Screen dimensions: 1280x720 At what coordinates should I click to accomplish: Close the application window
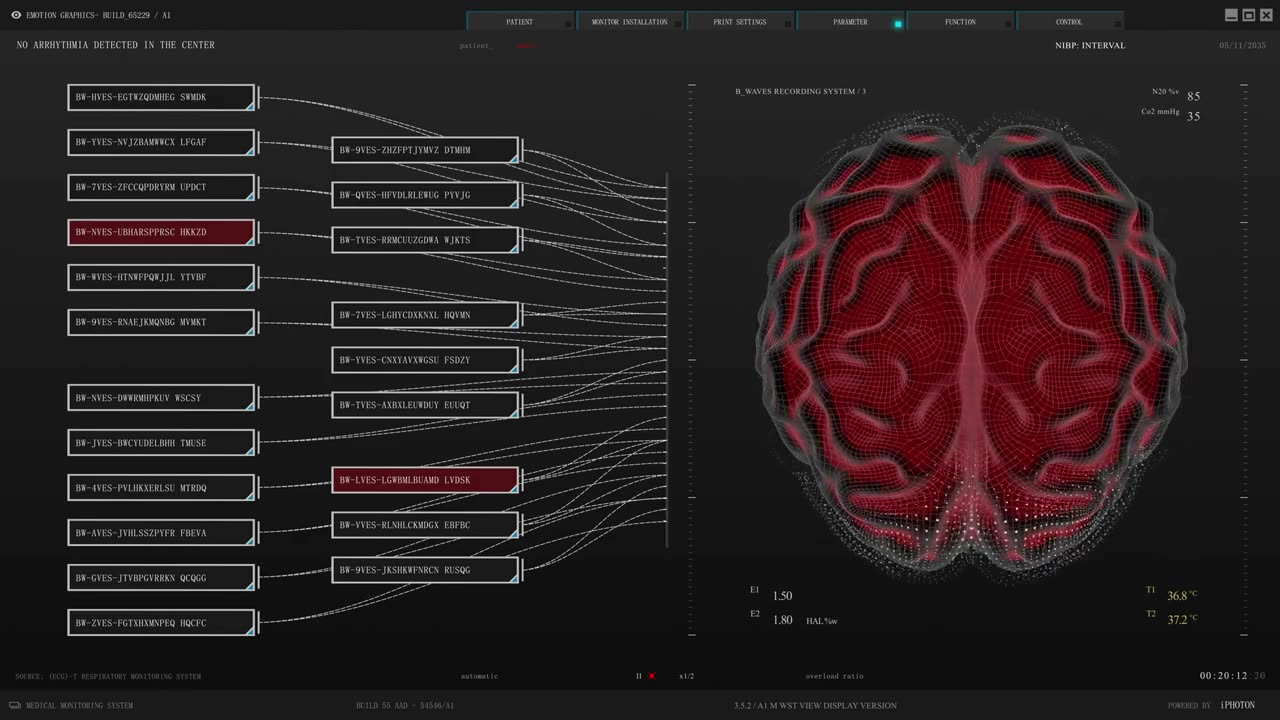point(1267,15)
